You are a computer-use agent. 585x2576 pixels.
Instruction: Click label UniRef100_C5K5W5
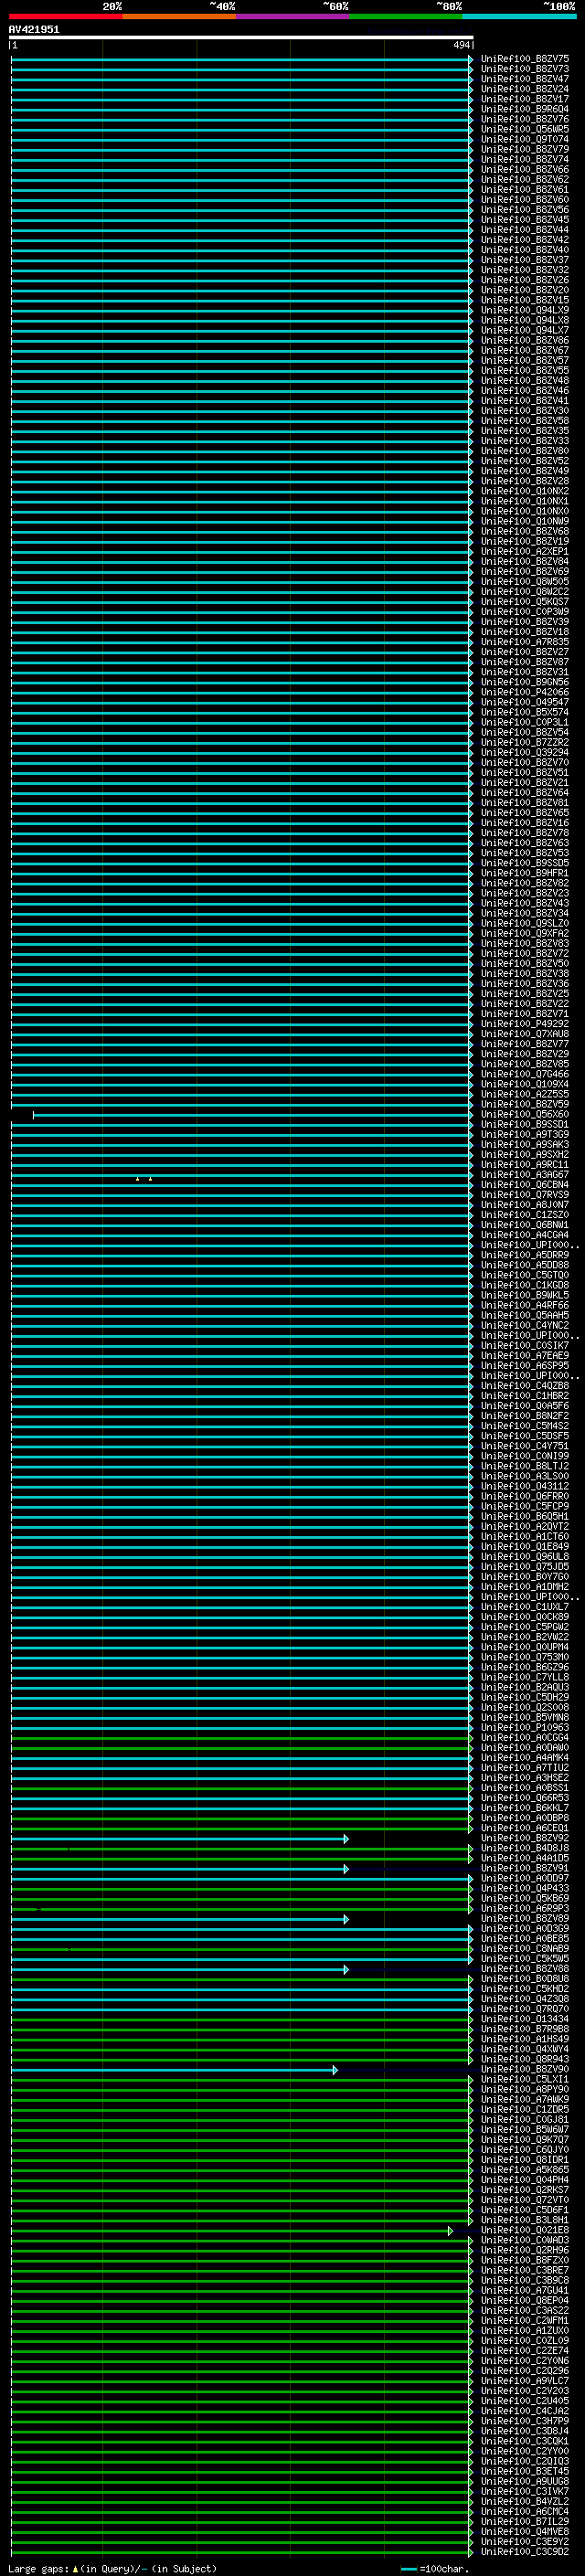(x=525, y=1958)
